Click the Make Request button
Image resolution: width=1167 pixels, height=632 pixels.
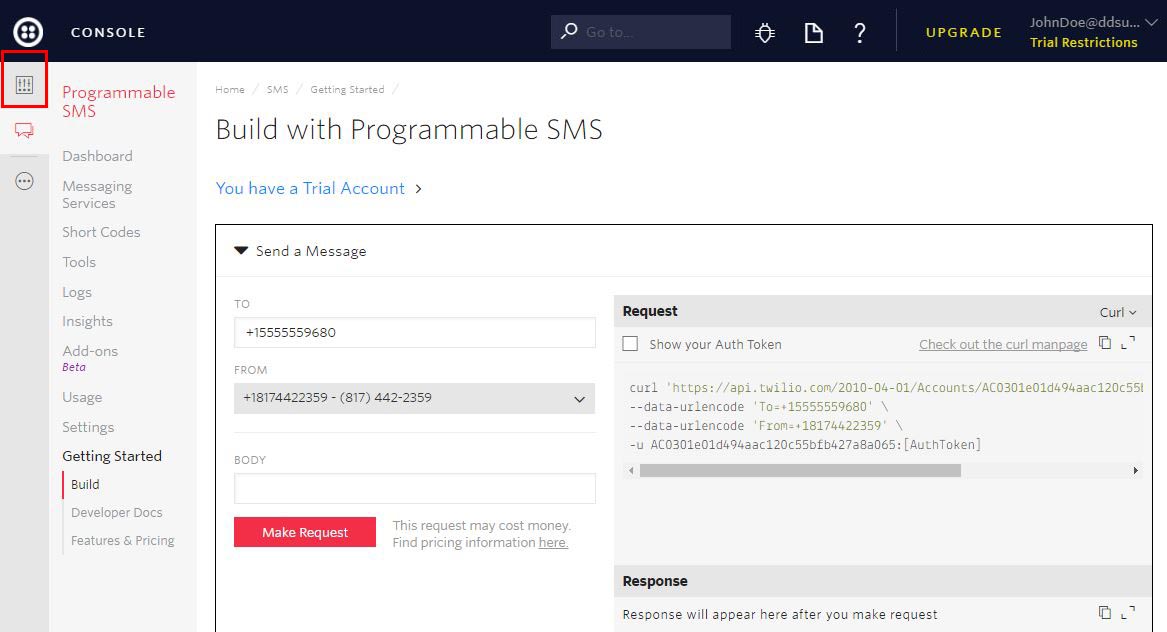coord(305,532)
